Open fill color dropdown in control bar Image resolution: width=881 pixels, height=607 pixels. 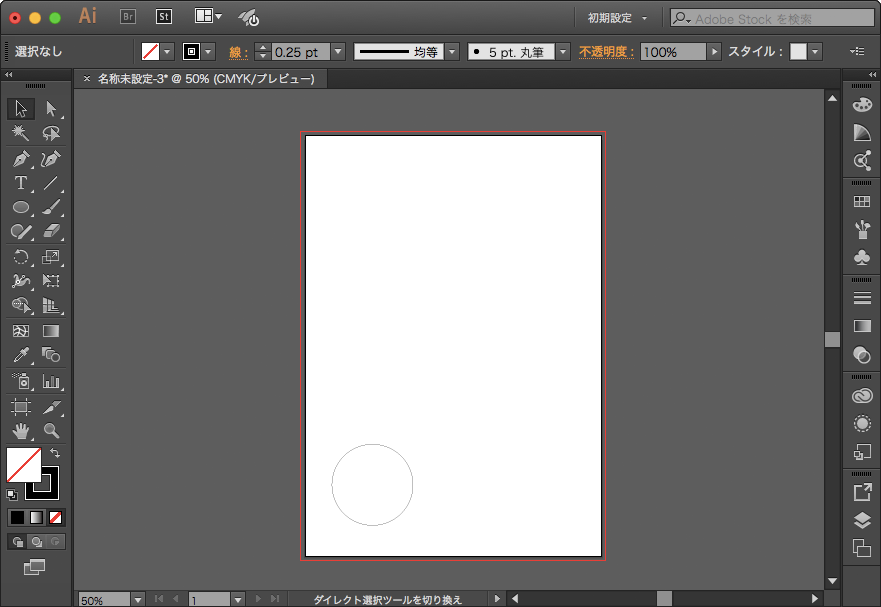click(x=167, y=52)
